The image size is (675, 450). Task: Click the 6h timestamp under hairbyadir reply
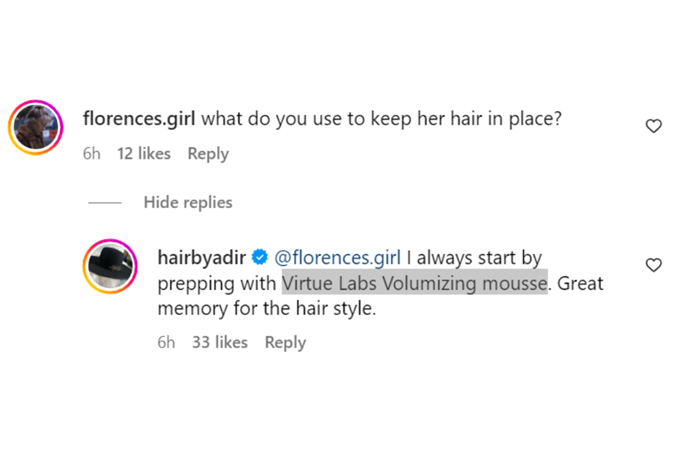pyautogui.click(x=166, y=342)
